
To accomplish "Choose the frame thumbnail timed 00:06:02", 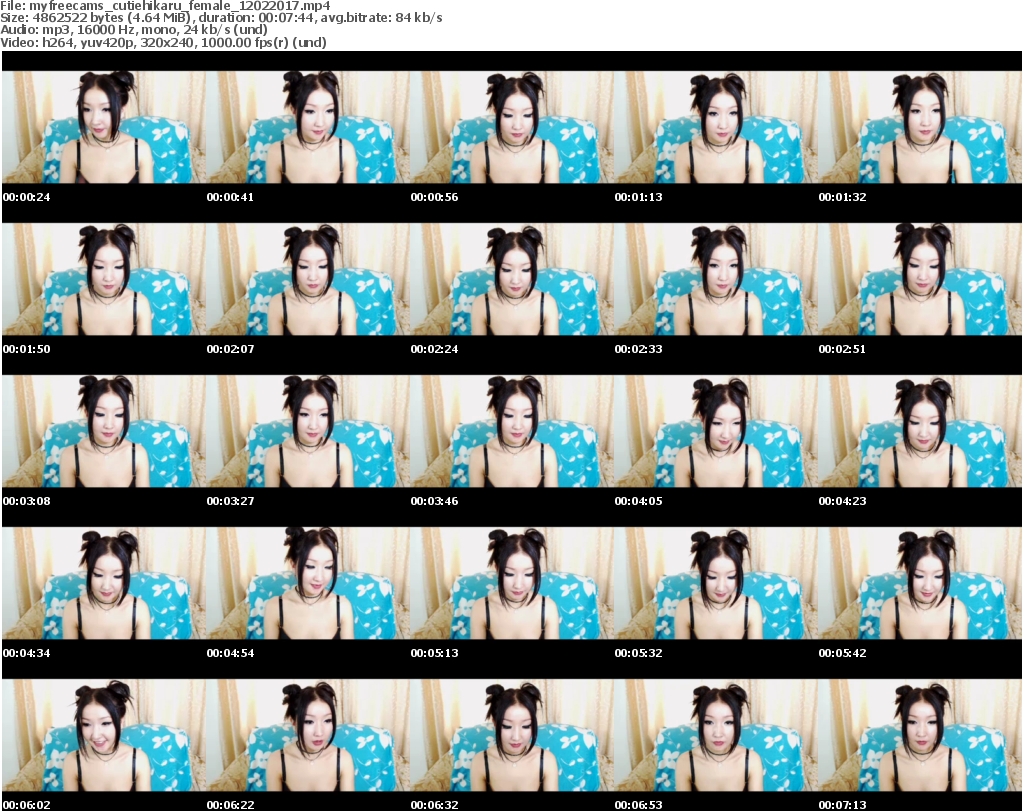I will [104, 735].
